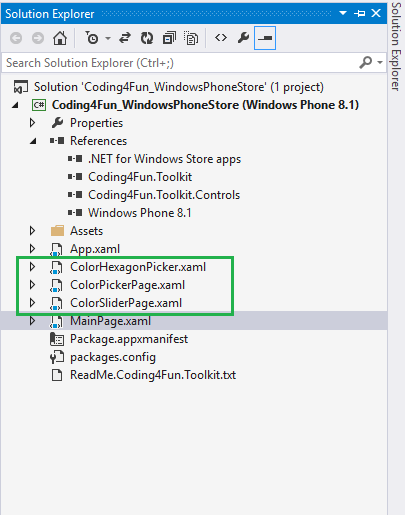The width and height of the screenshot is (405, 515).
Task: Expand the Assets folder
Action: pyautogui.click(x=32, y=231)
